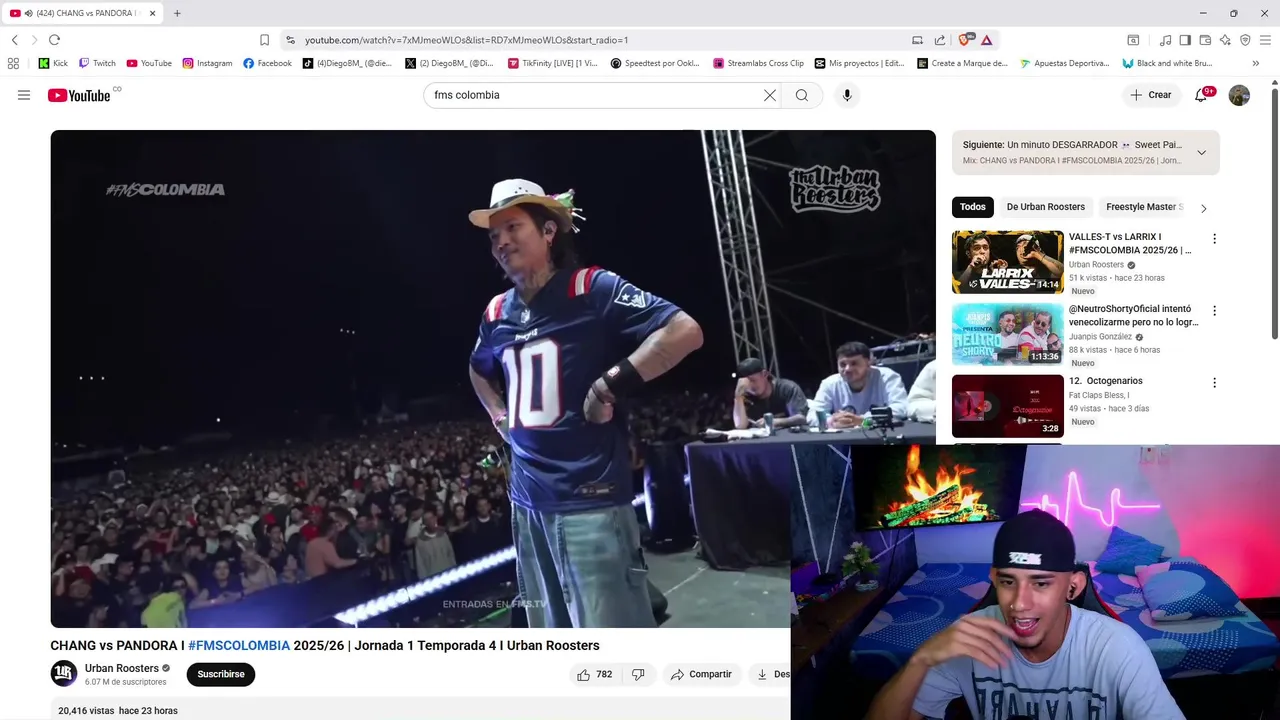Open the Octogenarios 3:28 thumbnail

point(1007,406)
